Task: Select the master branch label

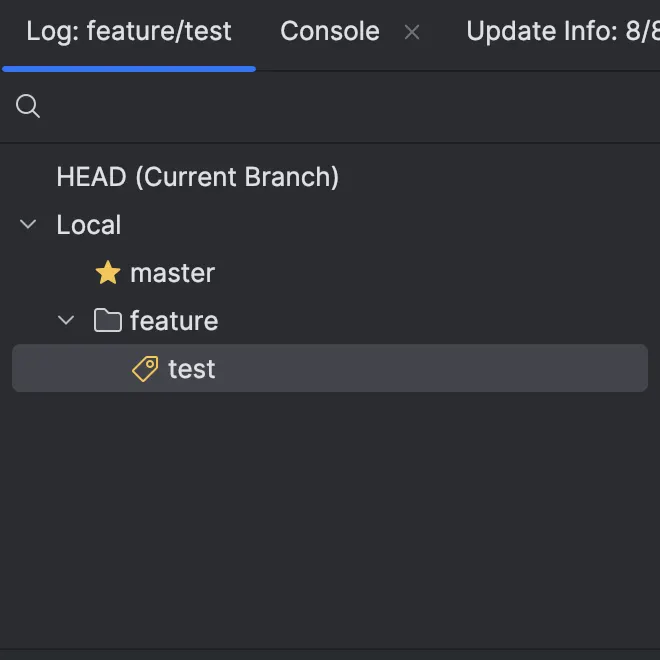Action: (x=172, y=273)
